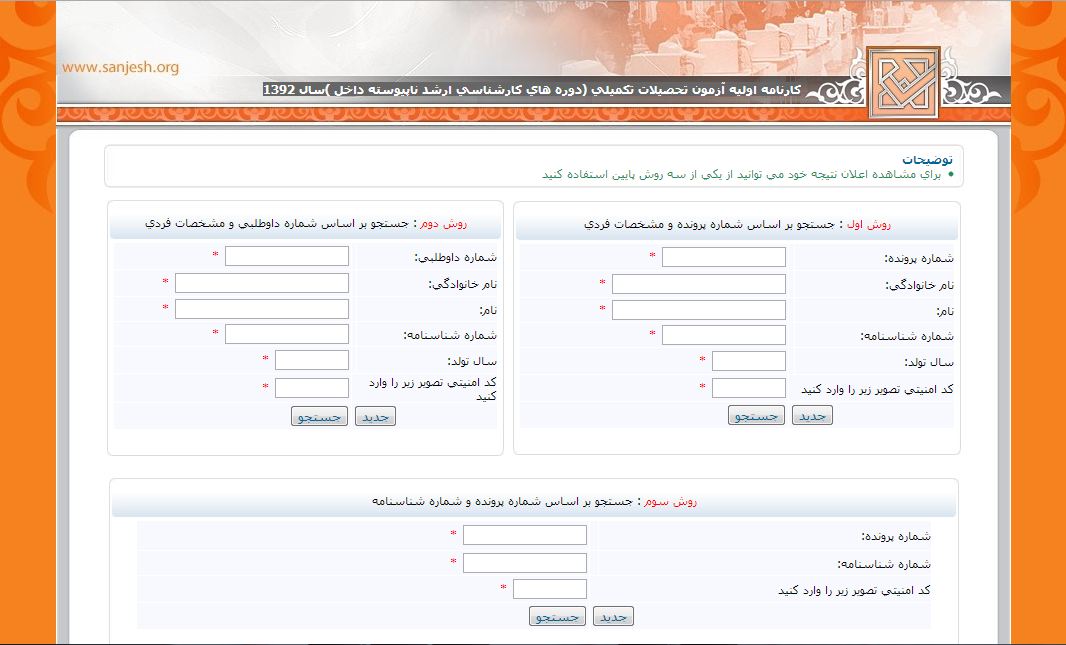The image size is (1066, 645).
Task: Click جدید button in روش سوم
Action: point(613,616)
